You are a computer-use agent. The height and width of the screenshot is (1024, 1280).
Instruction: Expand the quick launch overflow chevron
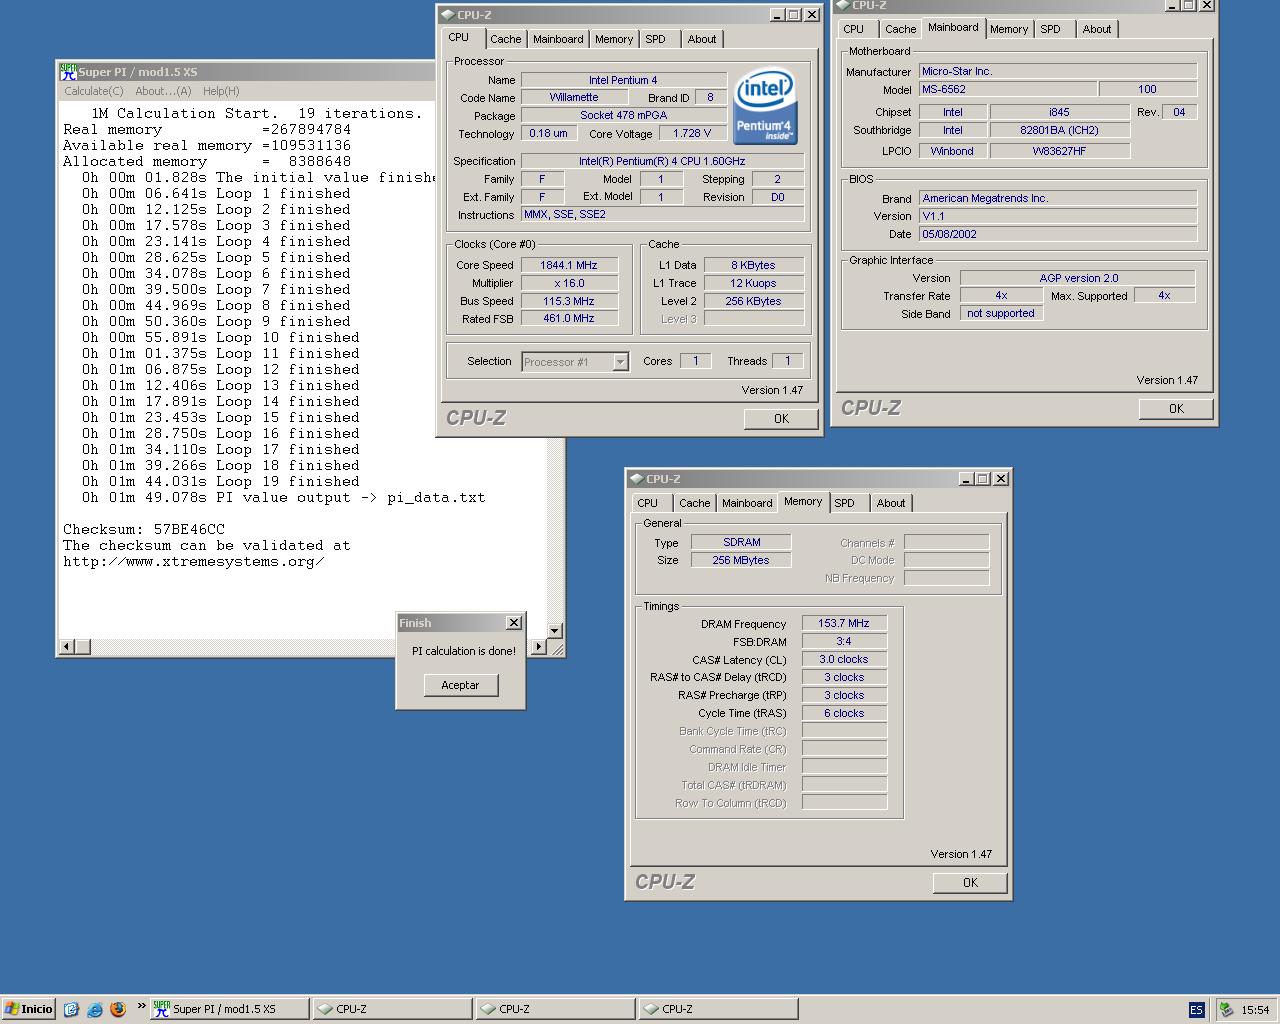click(141, 1006)
